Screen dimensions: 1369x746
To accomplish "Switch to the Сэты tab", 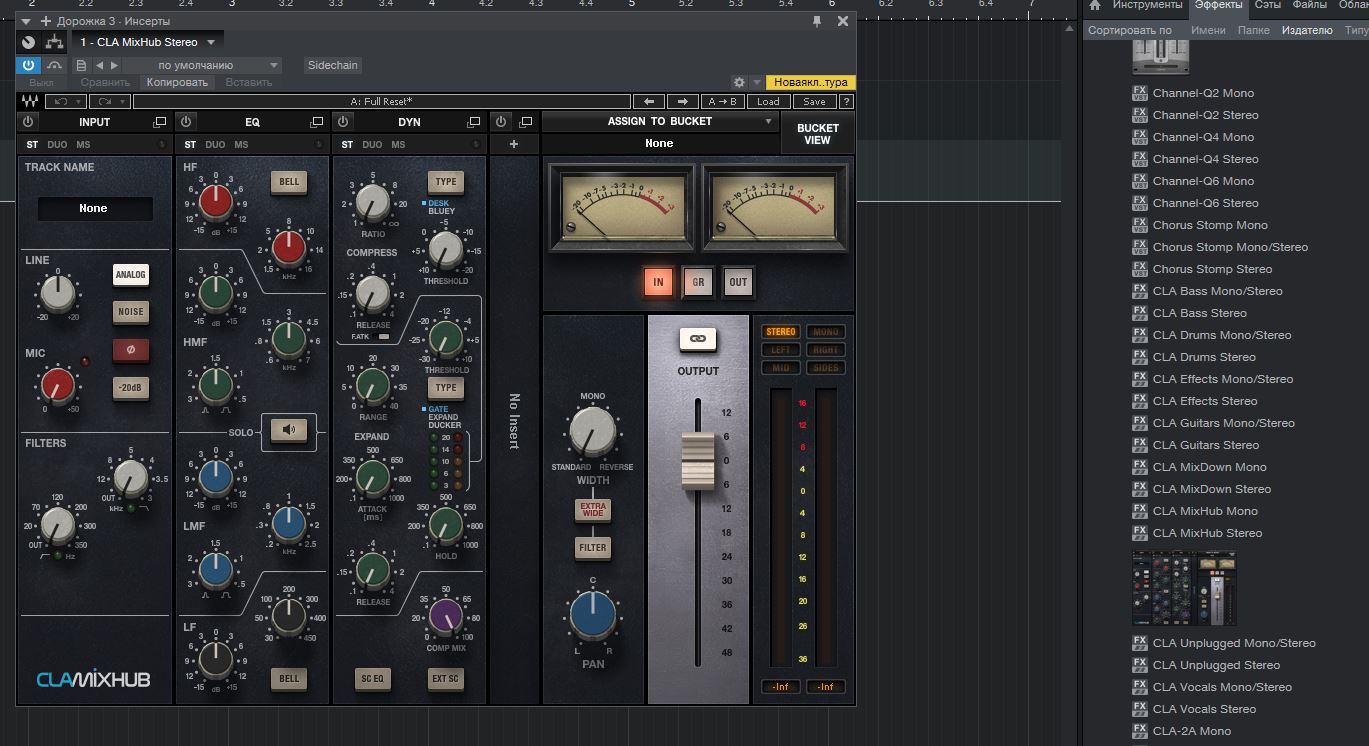I will click(1267, 6).
